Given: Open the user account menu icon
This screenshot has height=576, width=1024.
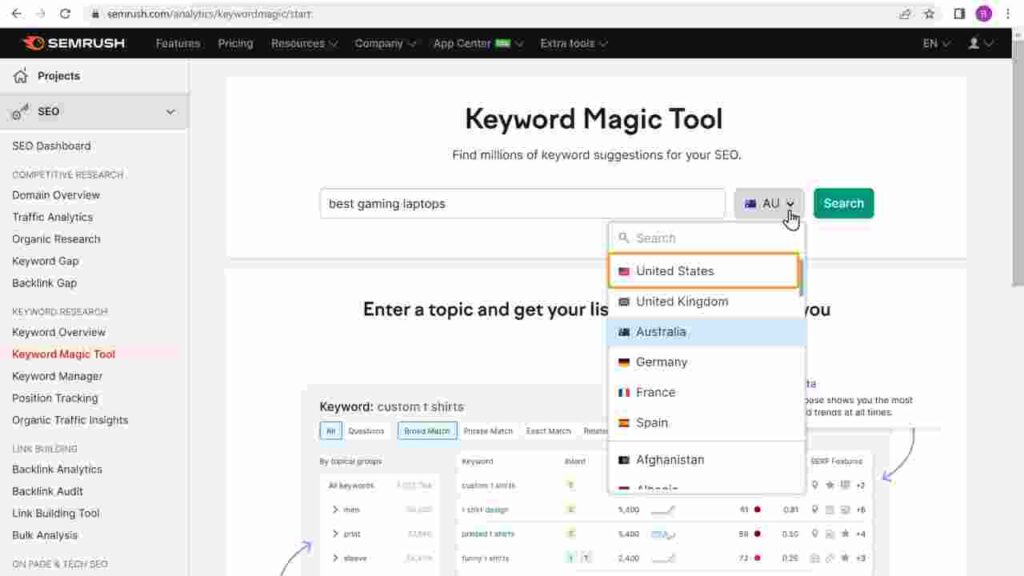Looking at the screenshot, I should click(980, 43).
